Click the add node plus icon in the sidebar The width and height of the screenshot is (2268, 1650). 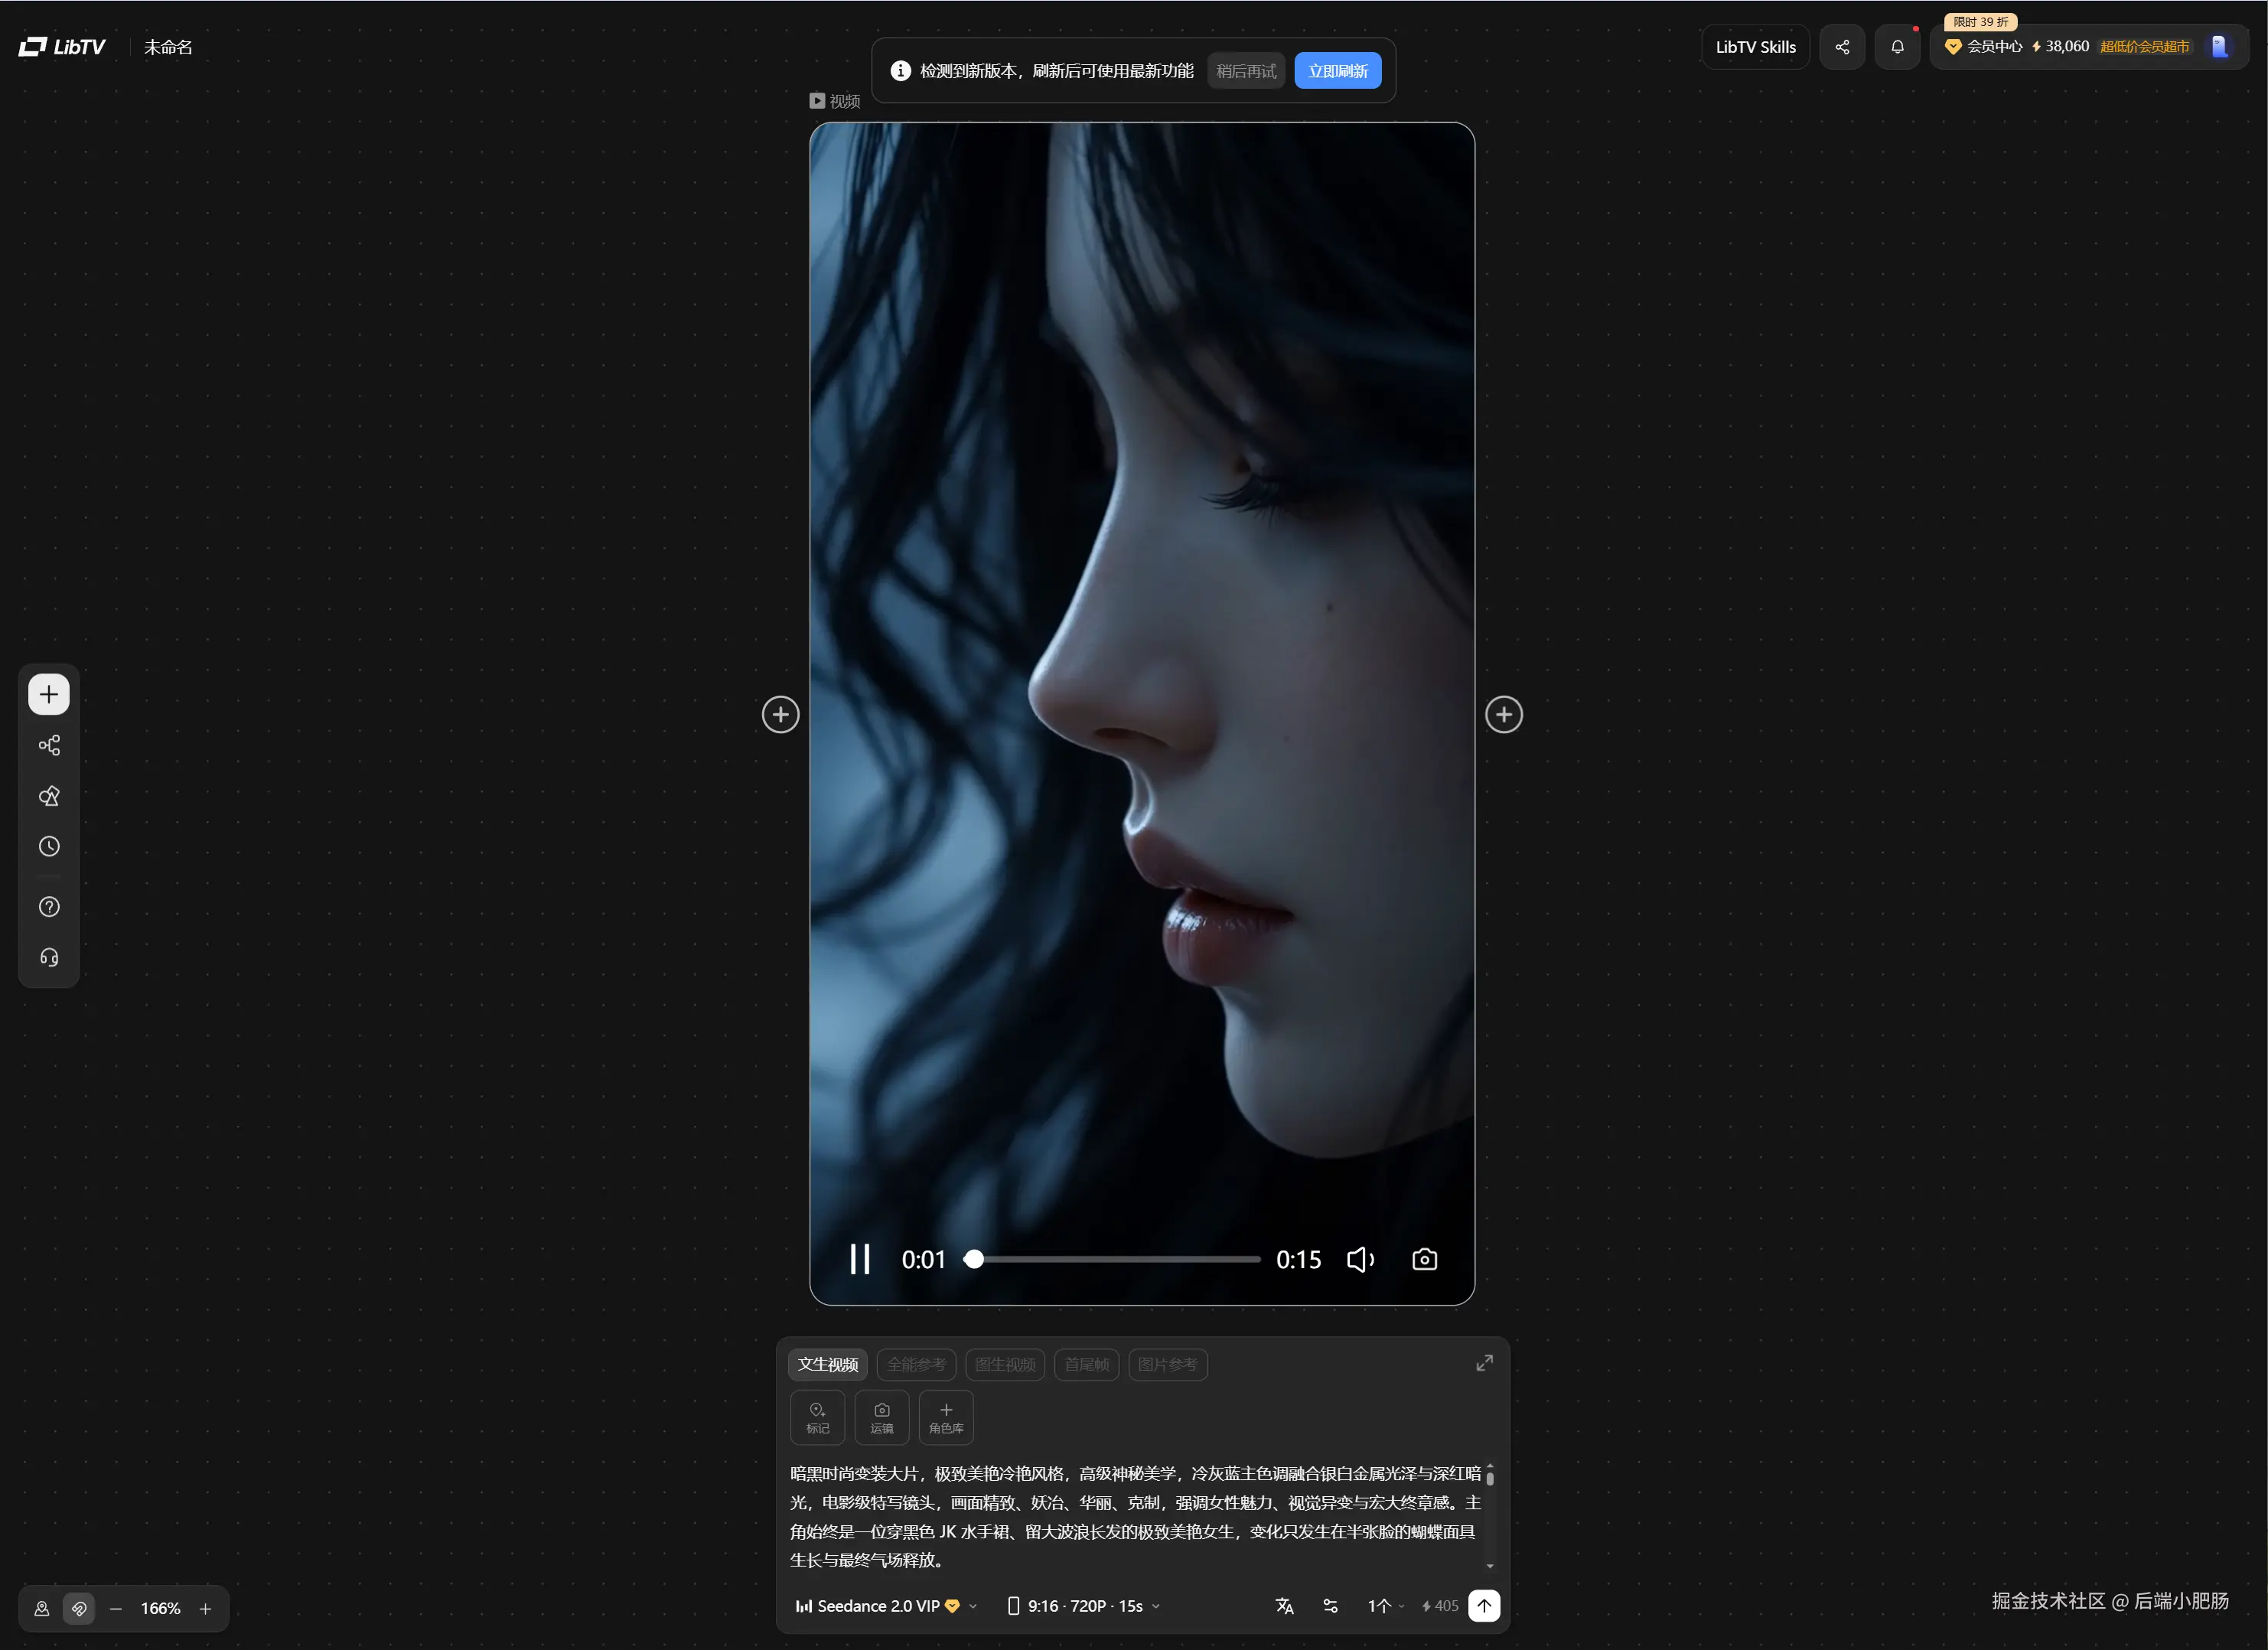(48, 694)
